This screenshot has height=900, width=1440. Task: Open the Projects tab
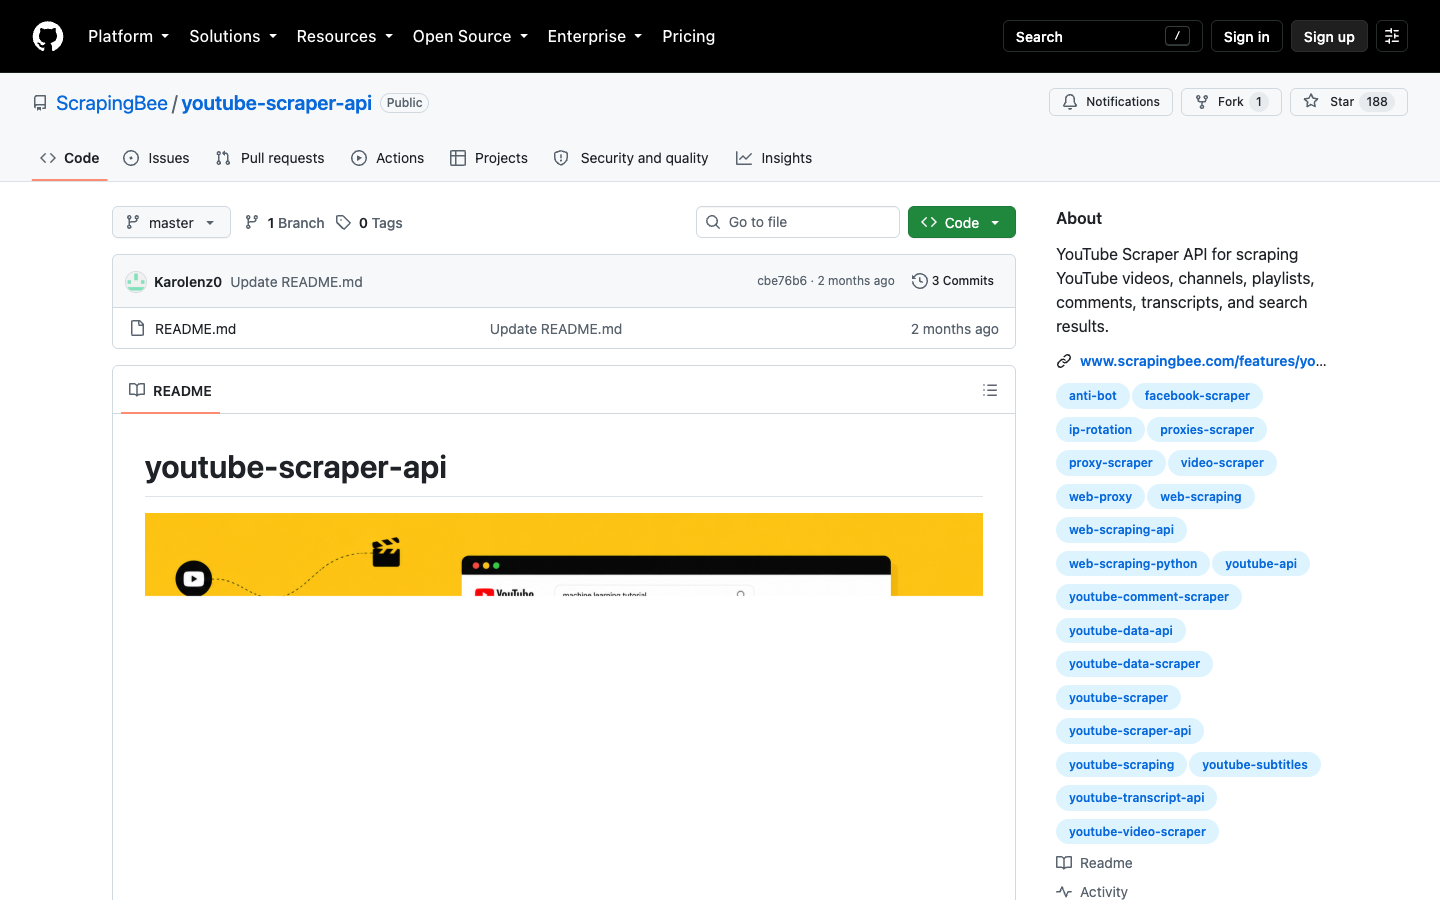click(489, 158)
